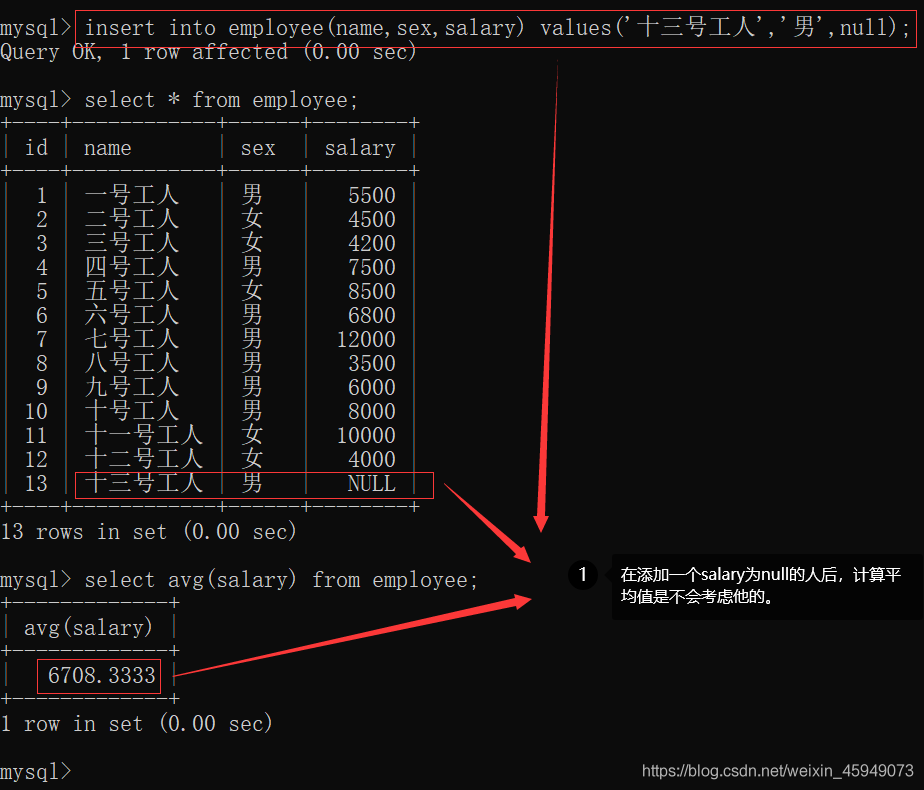This screenshot has height=790, width=924.
Task: Click the 'avg(salary)' result column header
Action: point(88,628)
